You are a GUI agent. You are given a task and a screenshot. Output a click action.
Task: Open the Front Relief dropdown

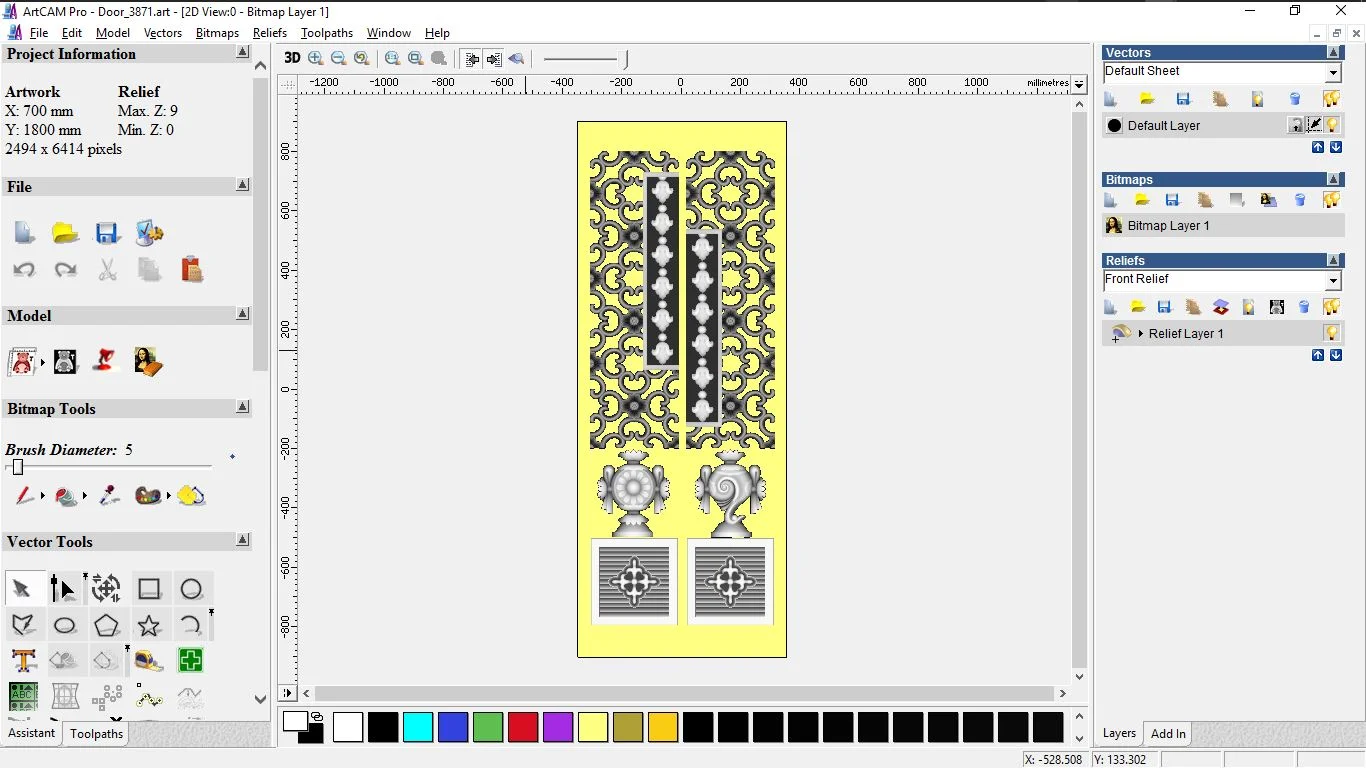click(1333, 281)
